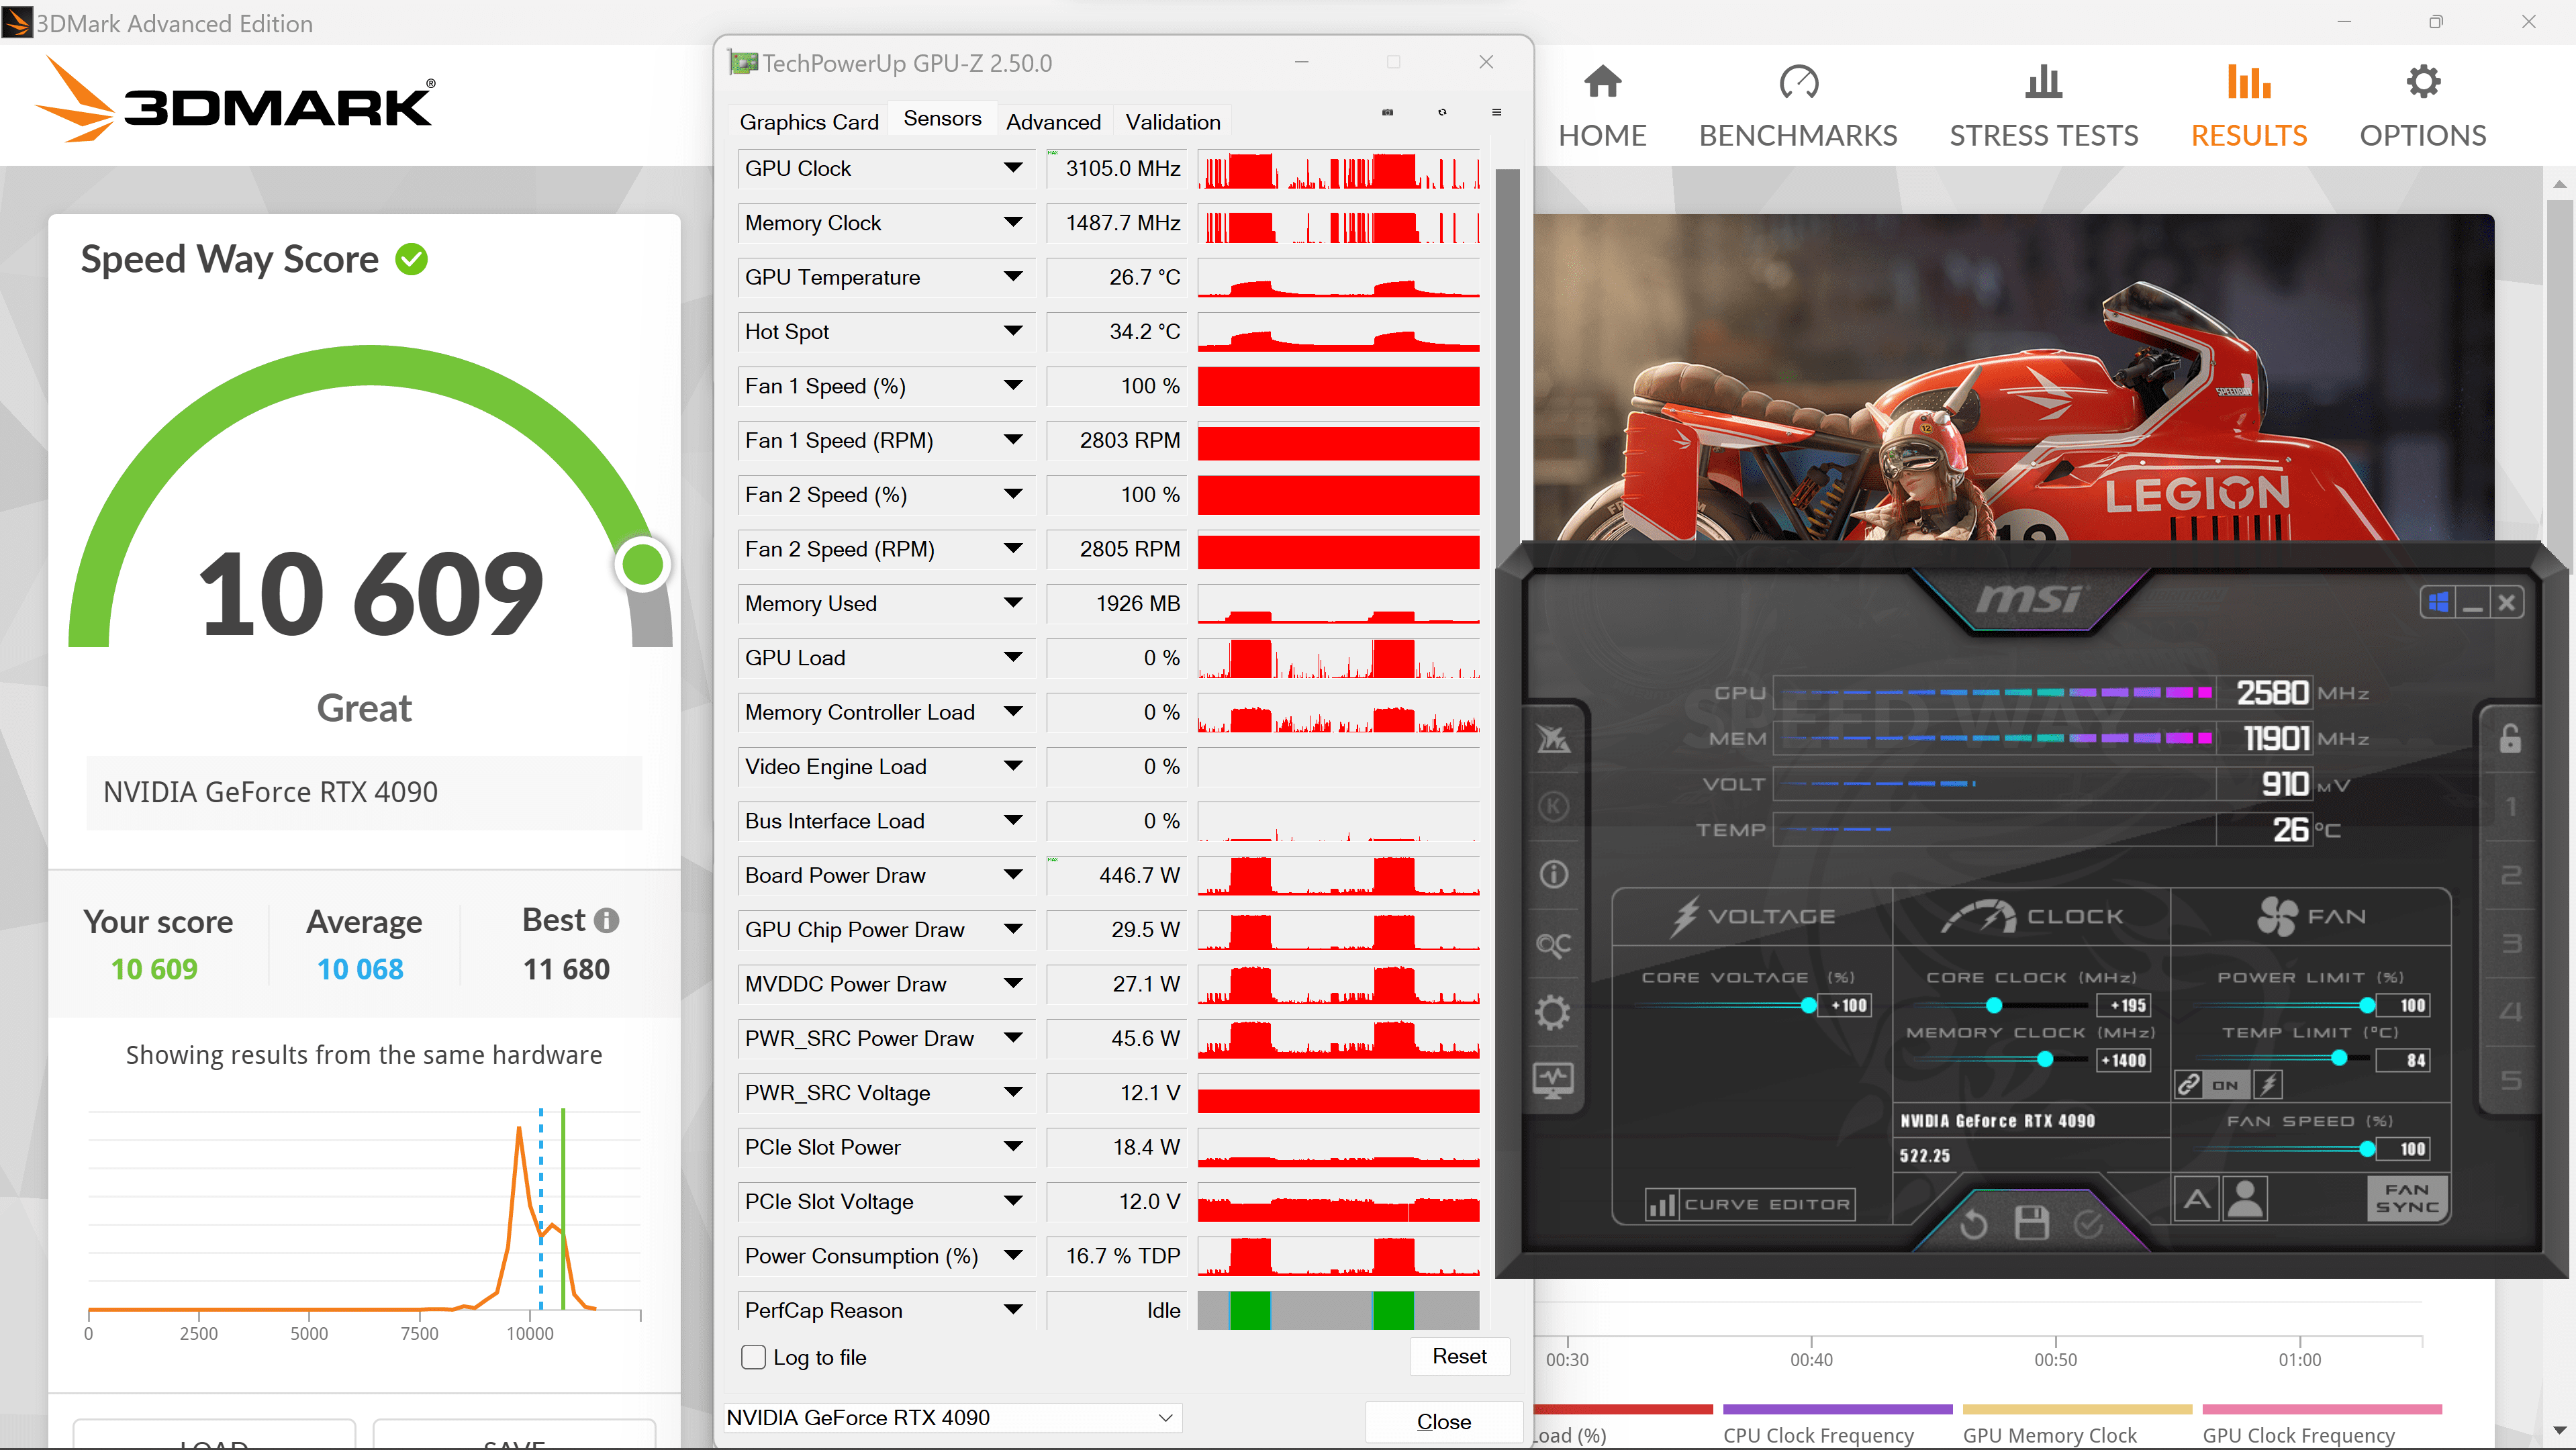Enable the Log to file checkbox
2576x1450 pixels.
753,1357
